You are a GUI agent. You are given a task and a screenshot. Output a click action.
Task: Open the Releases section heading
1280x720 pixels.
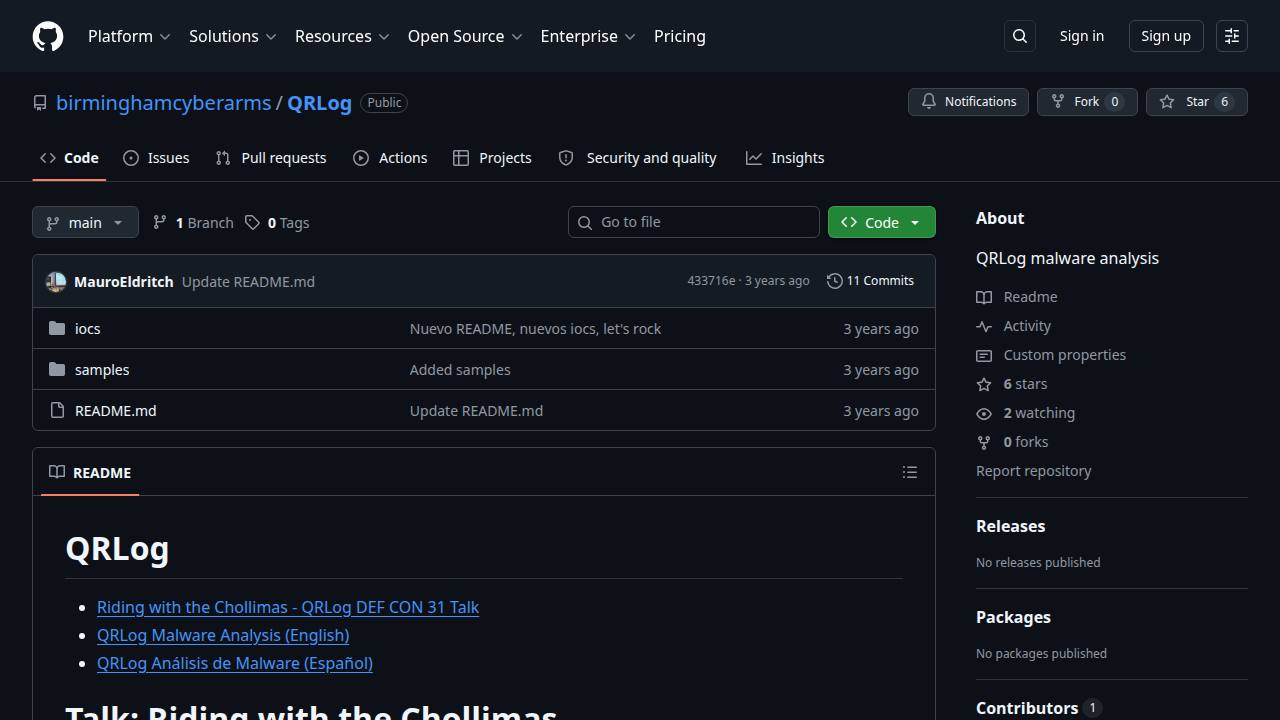coord(1010,526)
